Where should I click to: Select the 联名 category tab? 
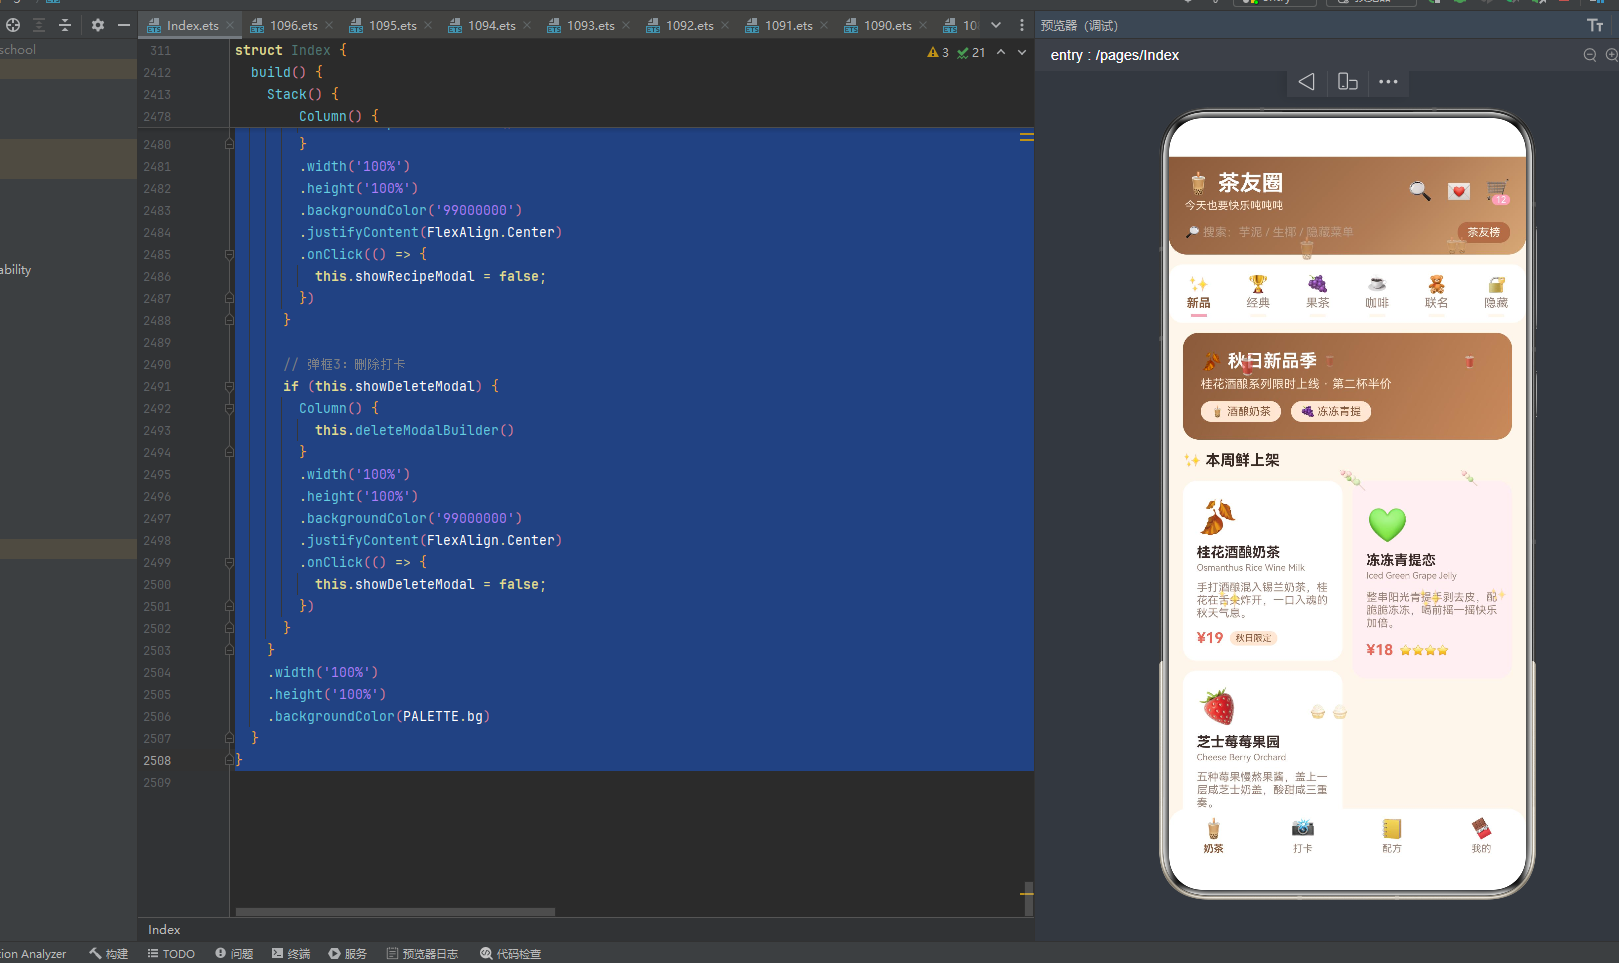1437,293
